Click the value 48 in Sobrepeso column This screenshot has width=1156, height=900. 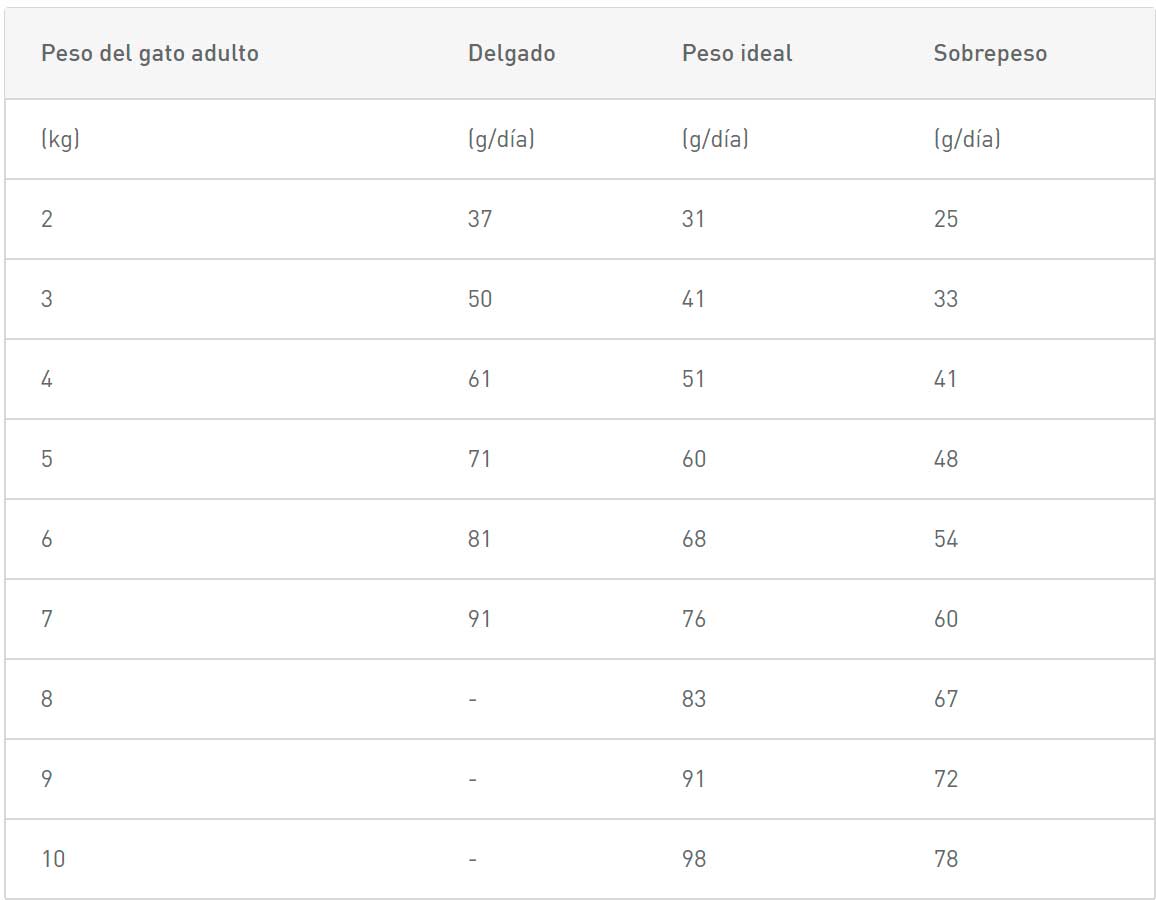[946, 459]
